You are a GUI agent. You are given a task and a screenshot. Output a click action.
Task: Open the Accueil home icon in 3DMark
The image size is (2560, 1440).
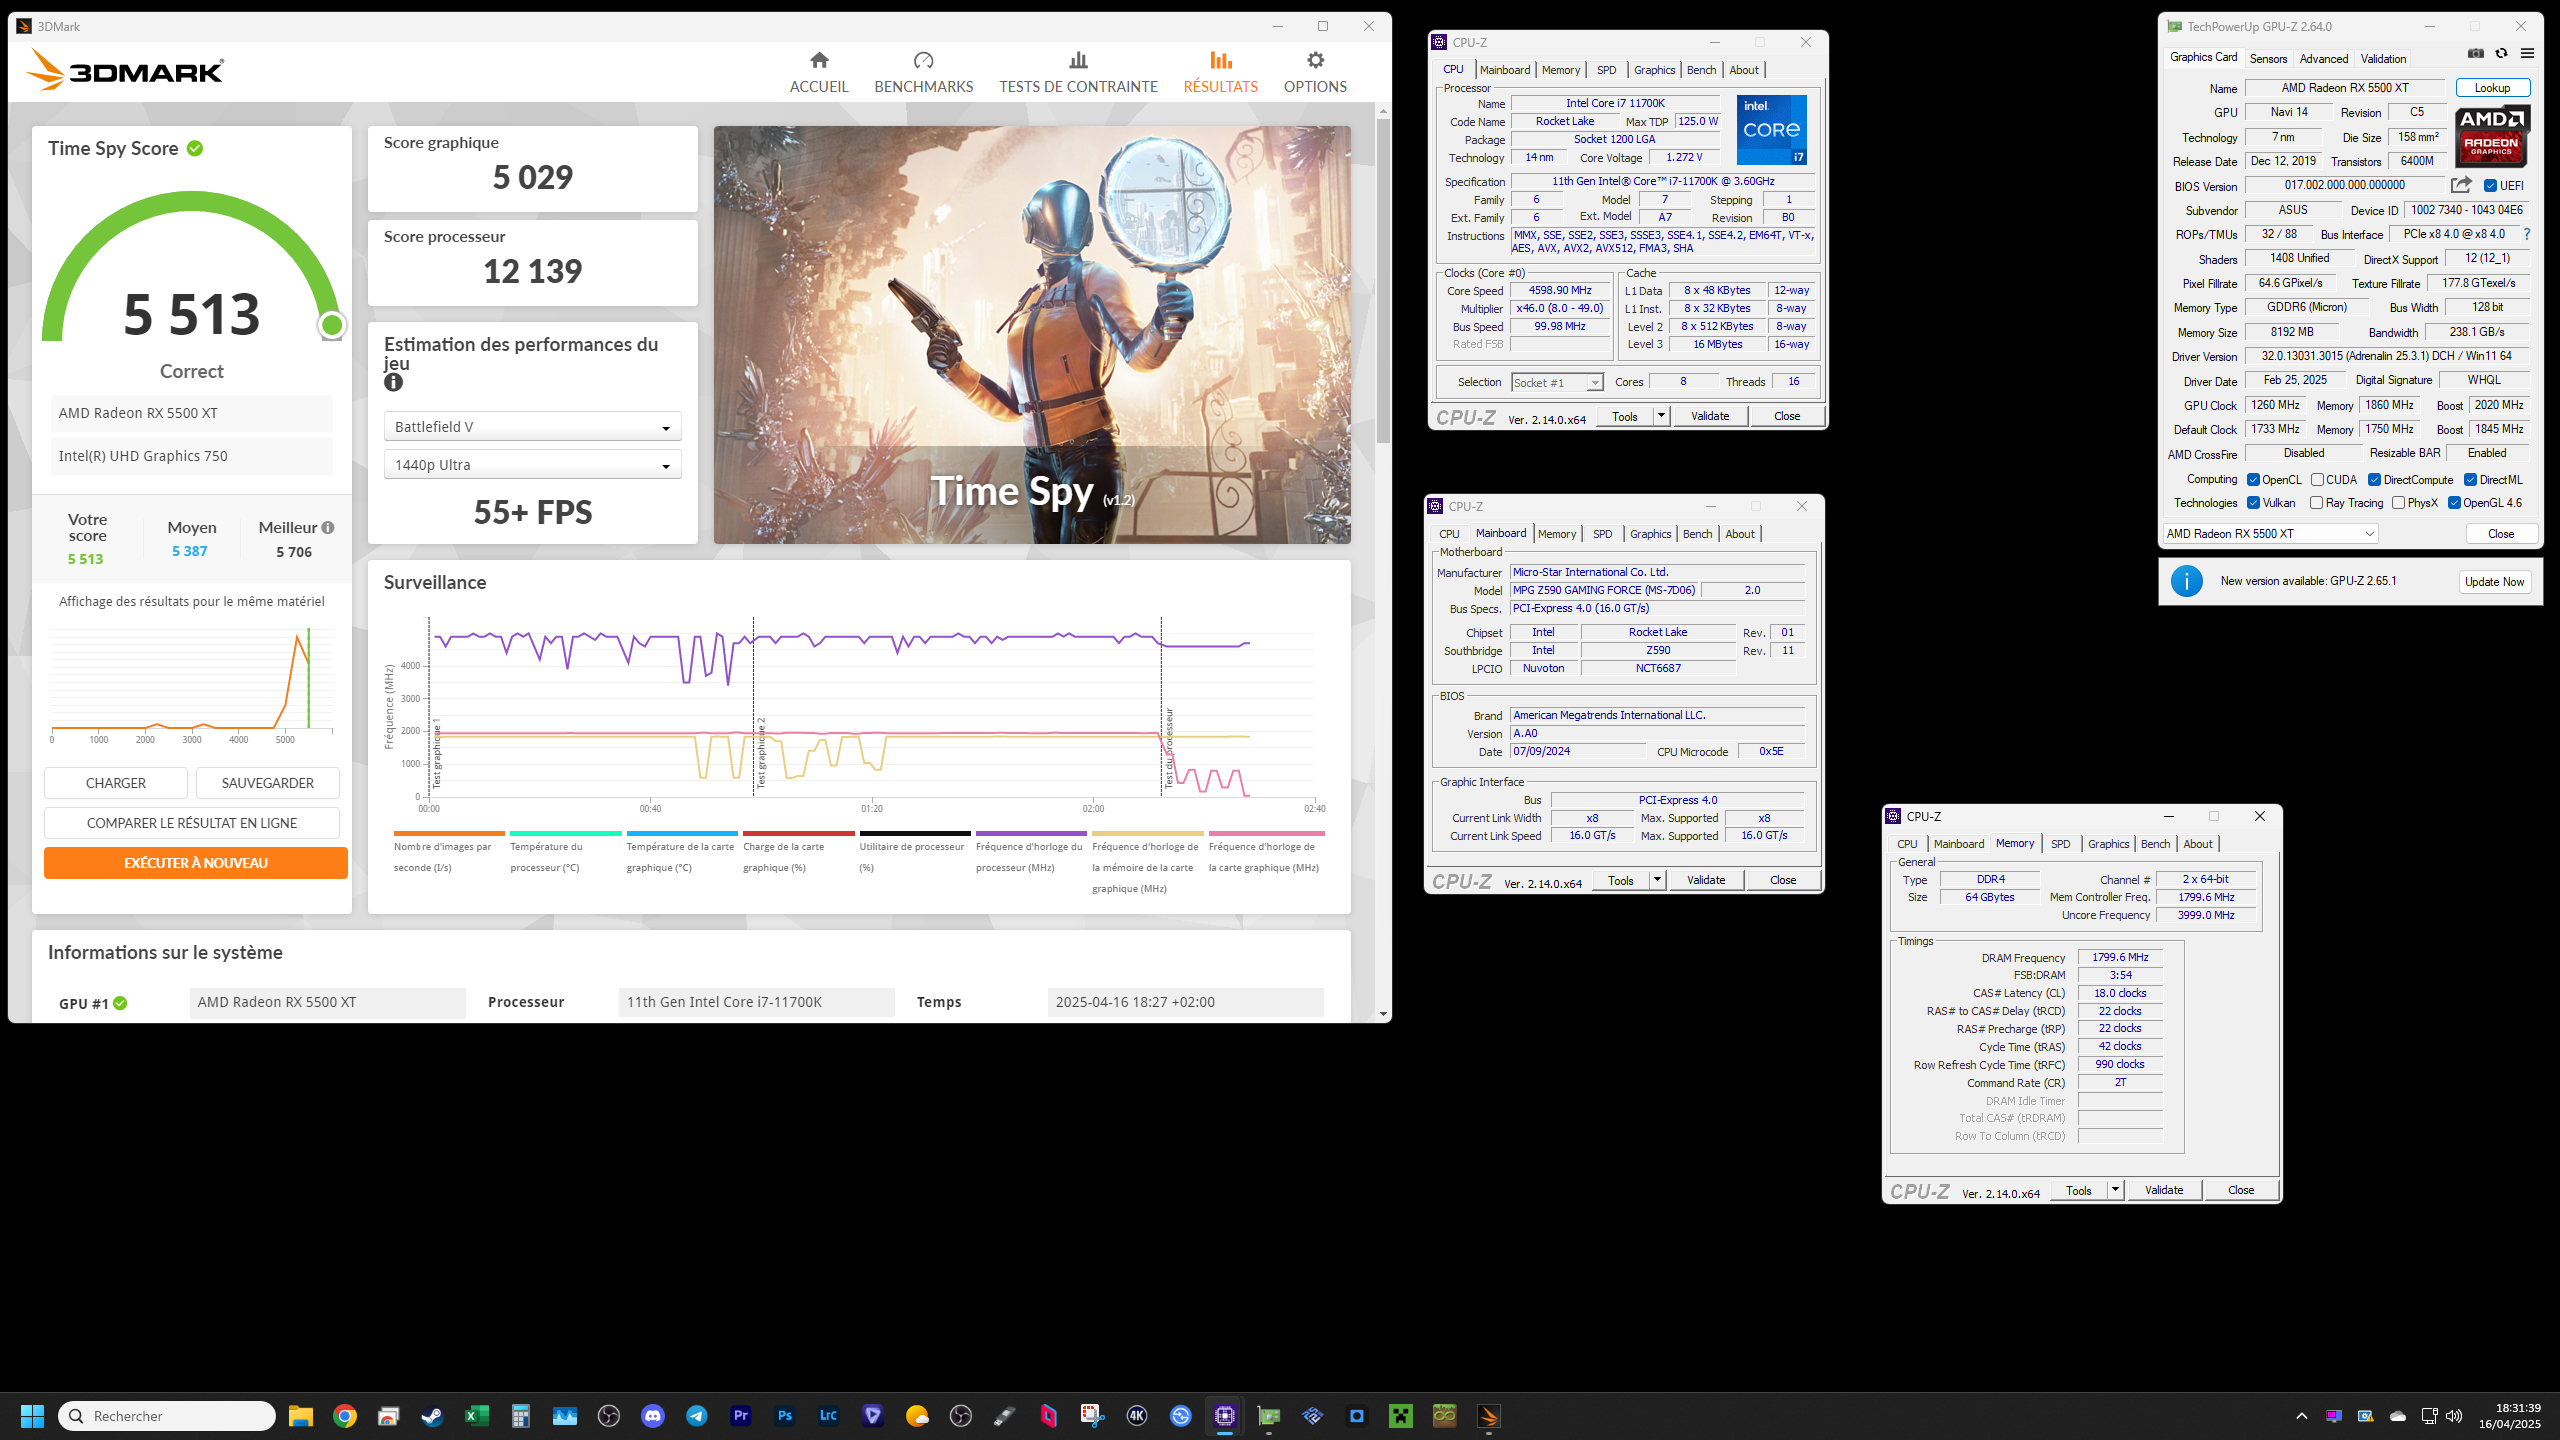[x=819, y=61]
